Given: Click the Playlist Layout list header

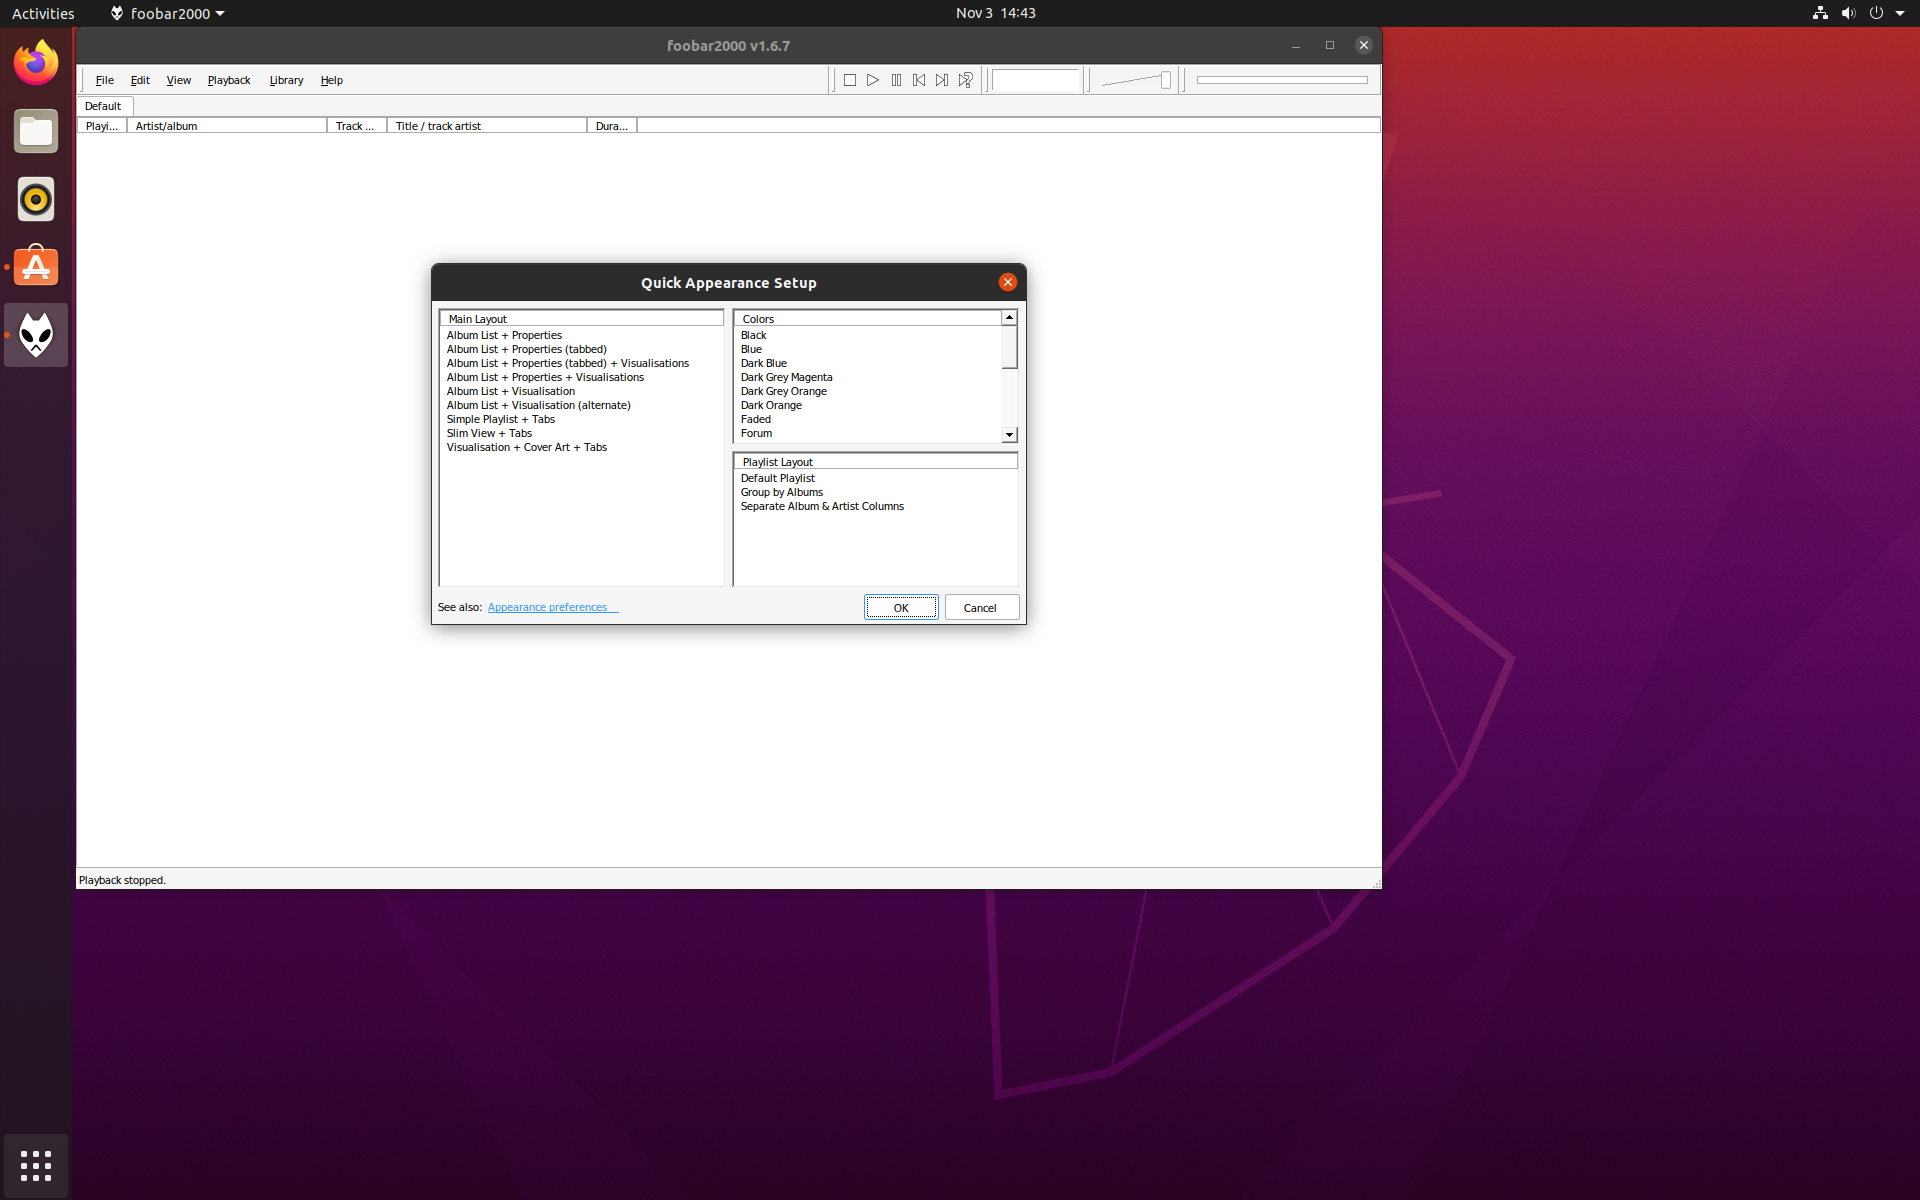Looking at the screenshot, I should (x=875, y=461).
